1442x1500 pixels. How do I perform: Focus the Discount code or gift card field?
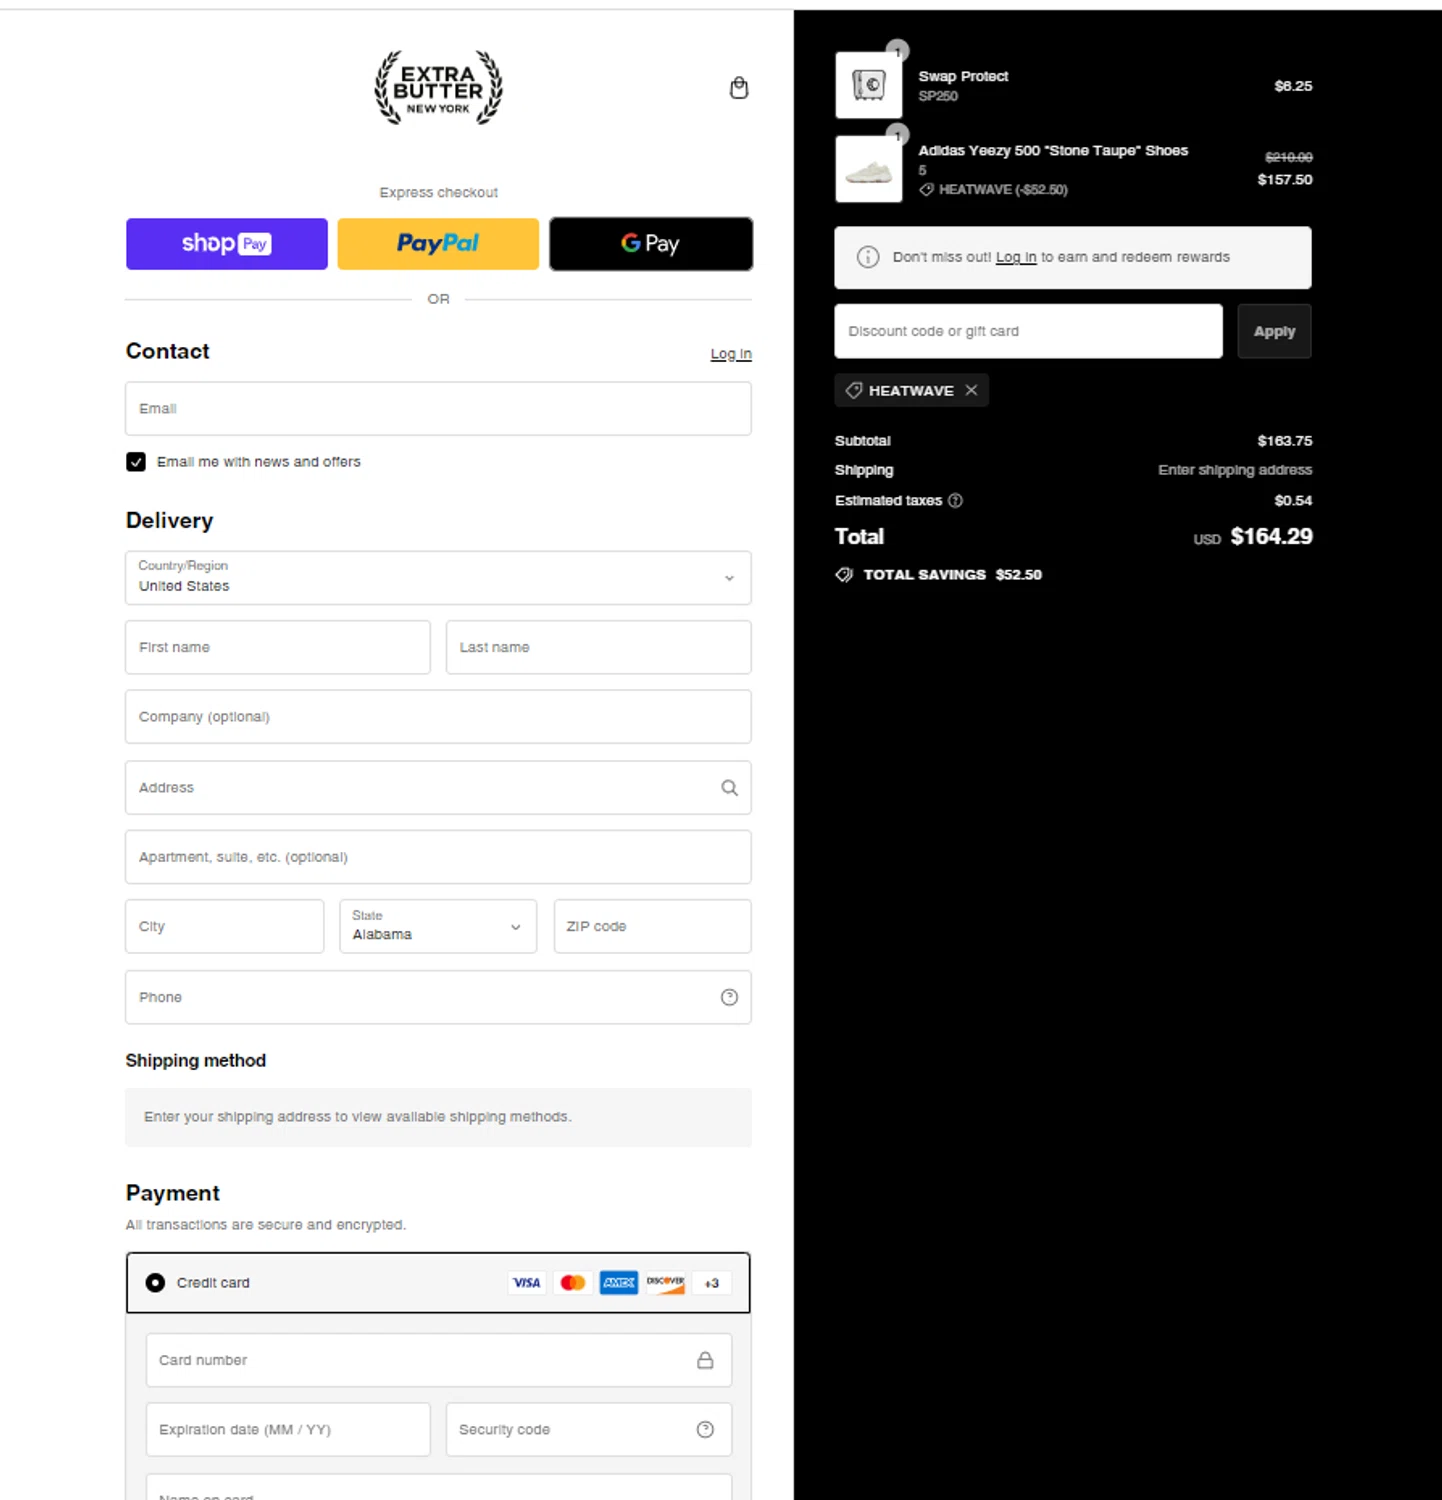tap(1028, 331)
